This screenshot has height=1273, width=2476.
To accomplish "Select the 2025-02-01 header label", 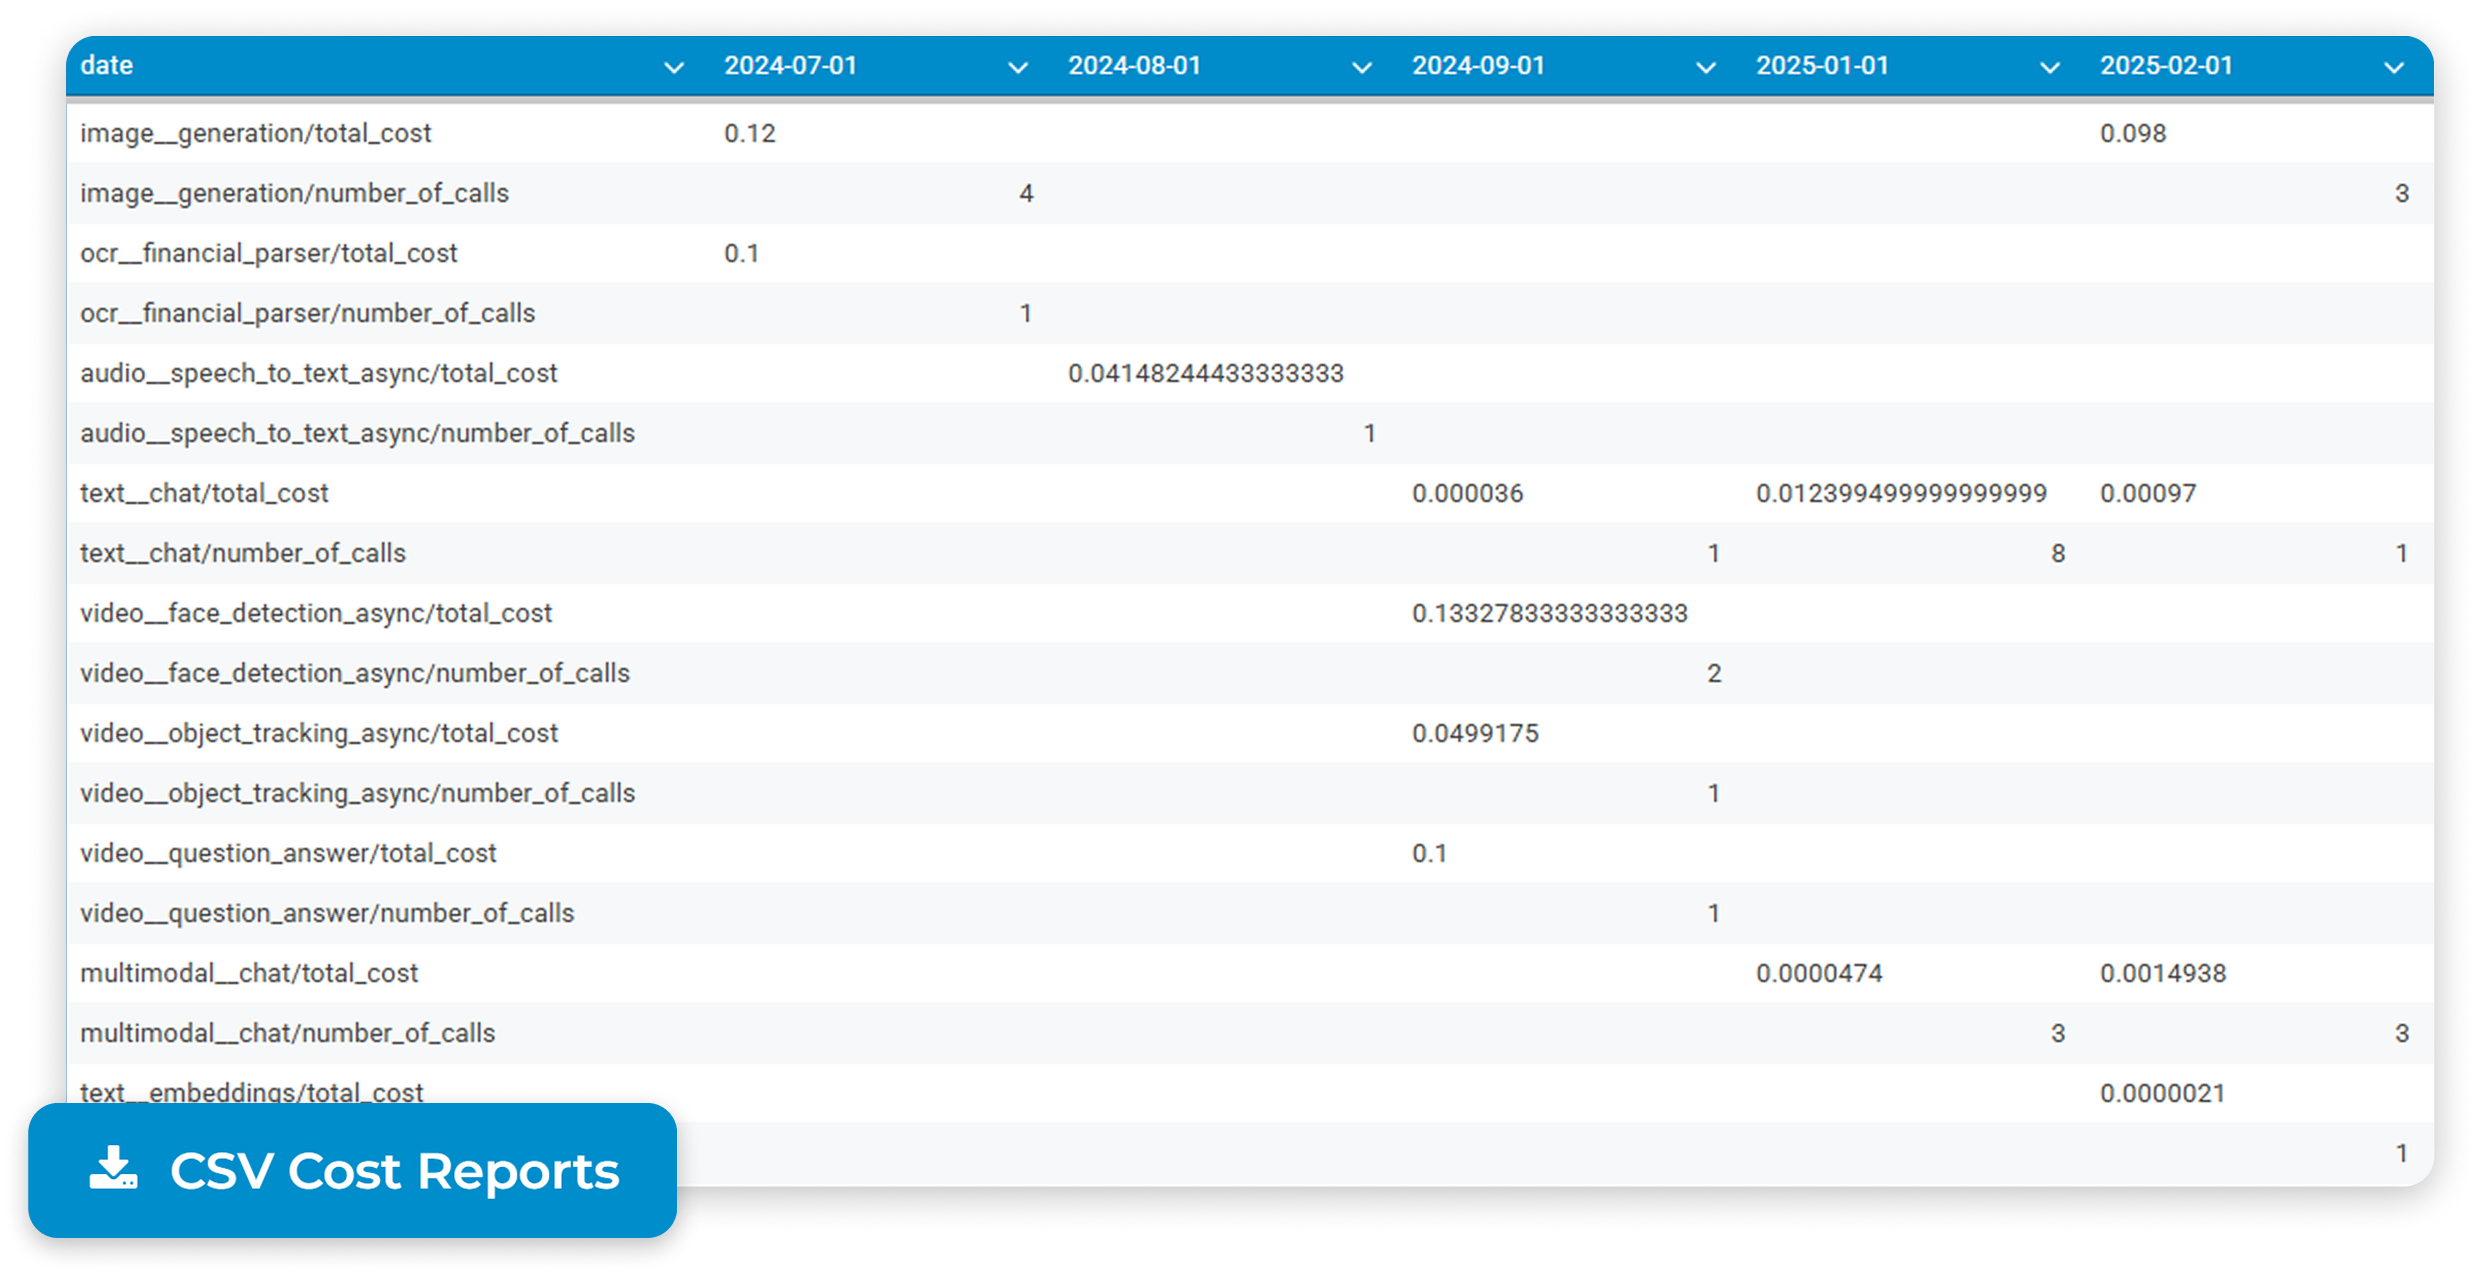I will point(2167,65).
